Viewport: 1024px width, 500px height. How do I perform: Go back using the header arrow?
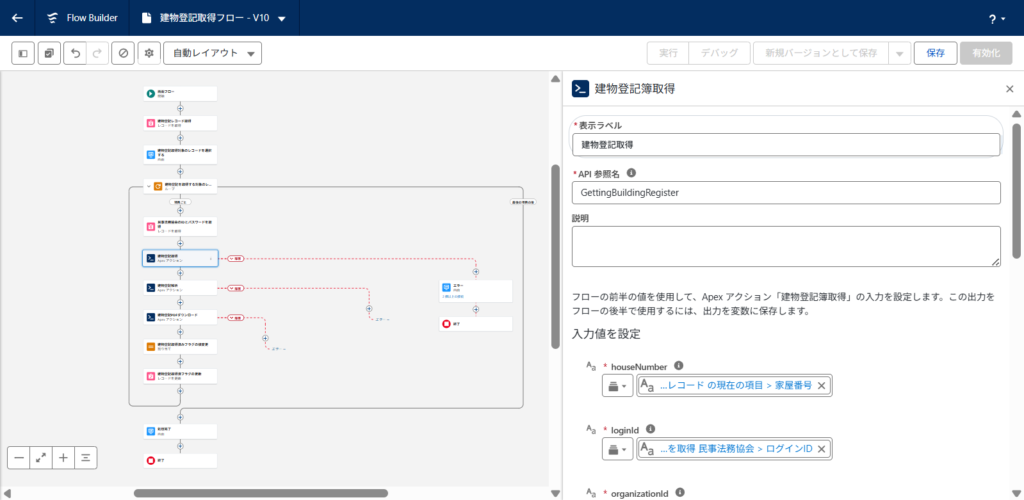coord(18,18)
